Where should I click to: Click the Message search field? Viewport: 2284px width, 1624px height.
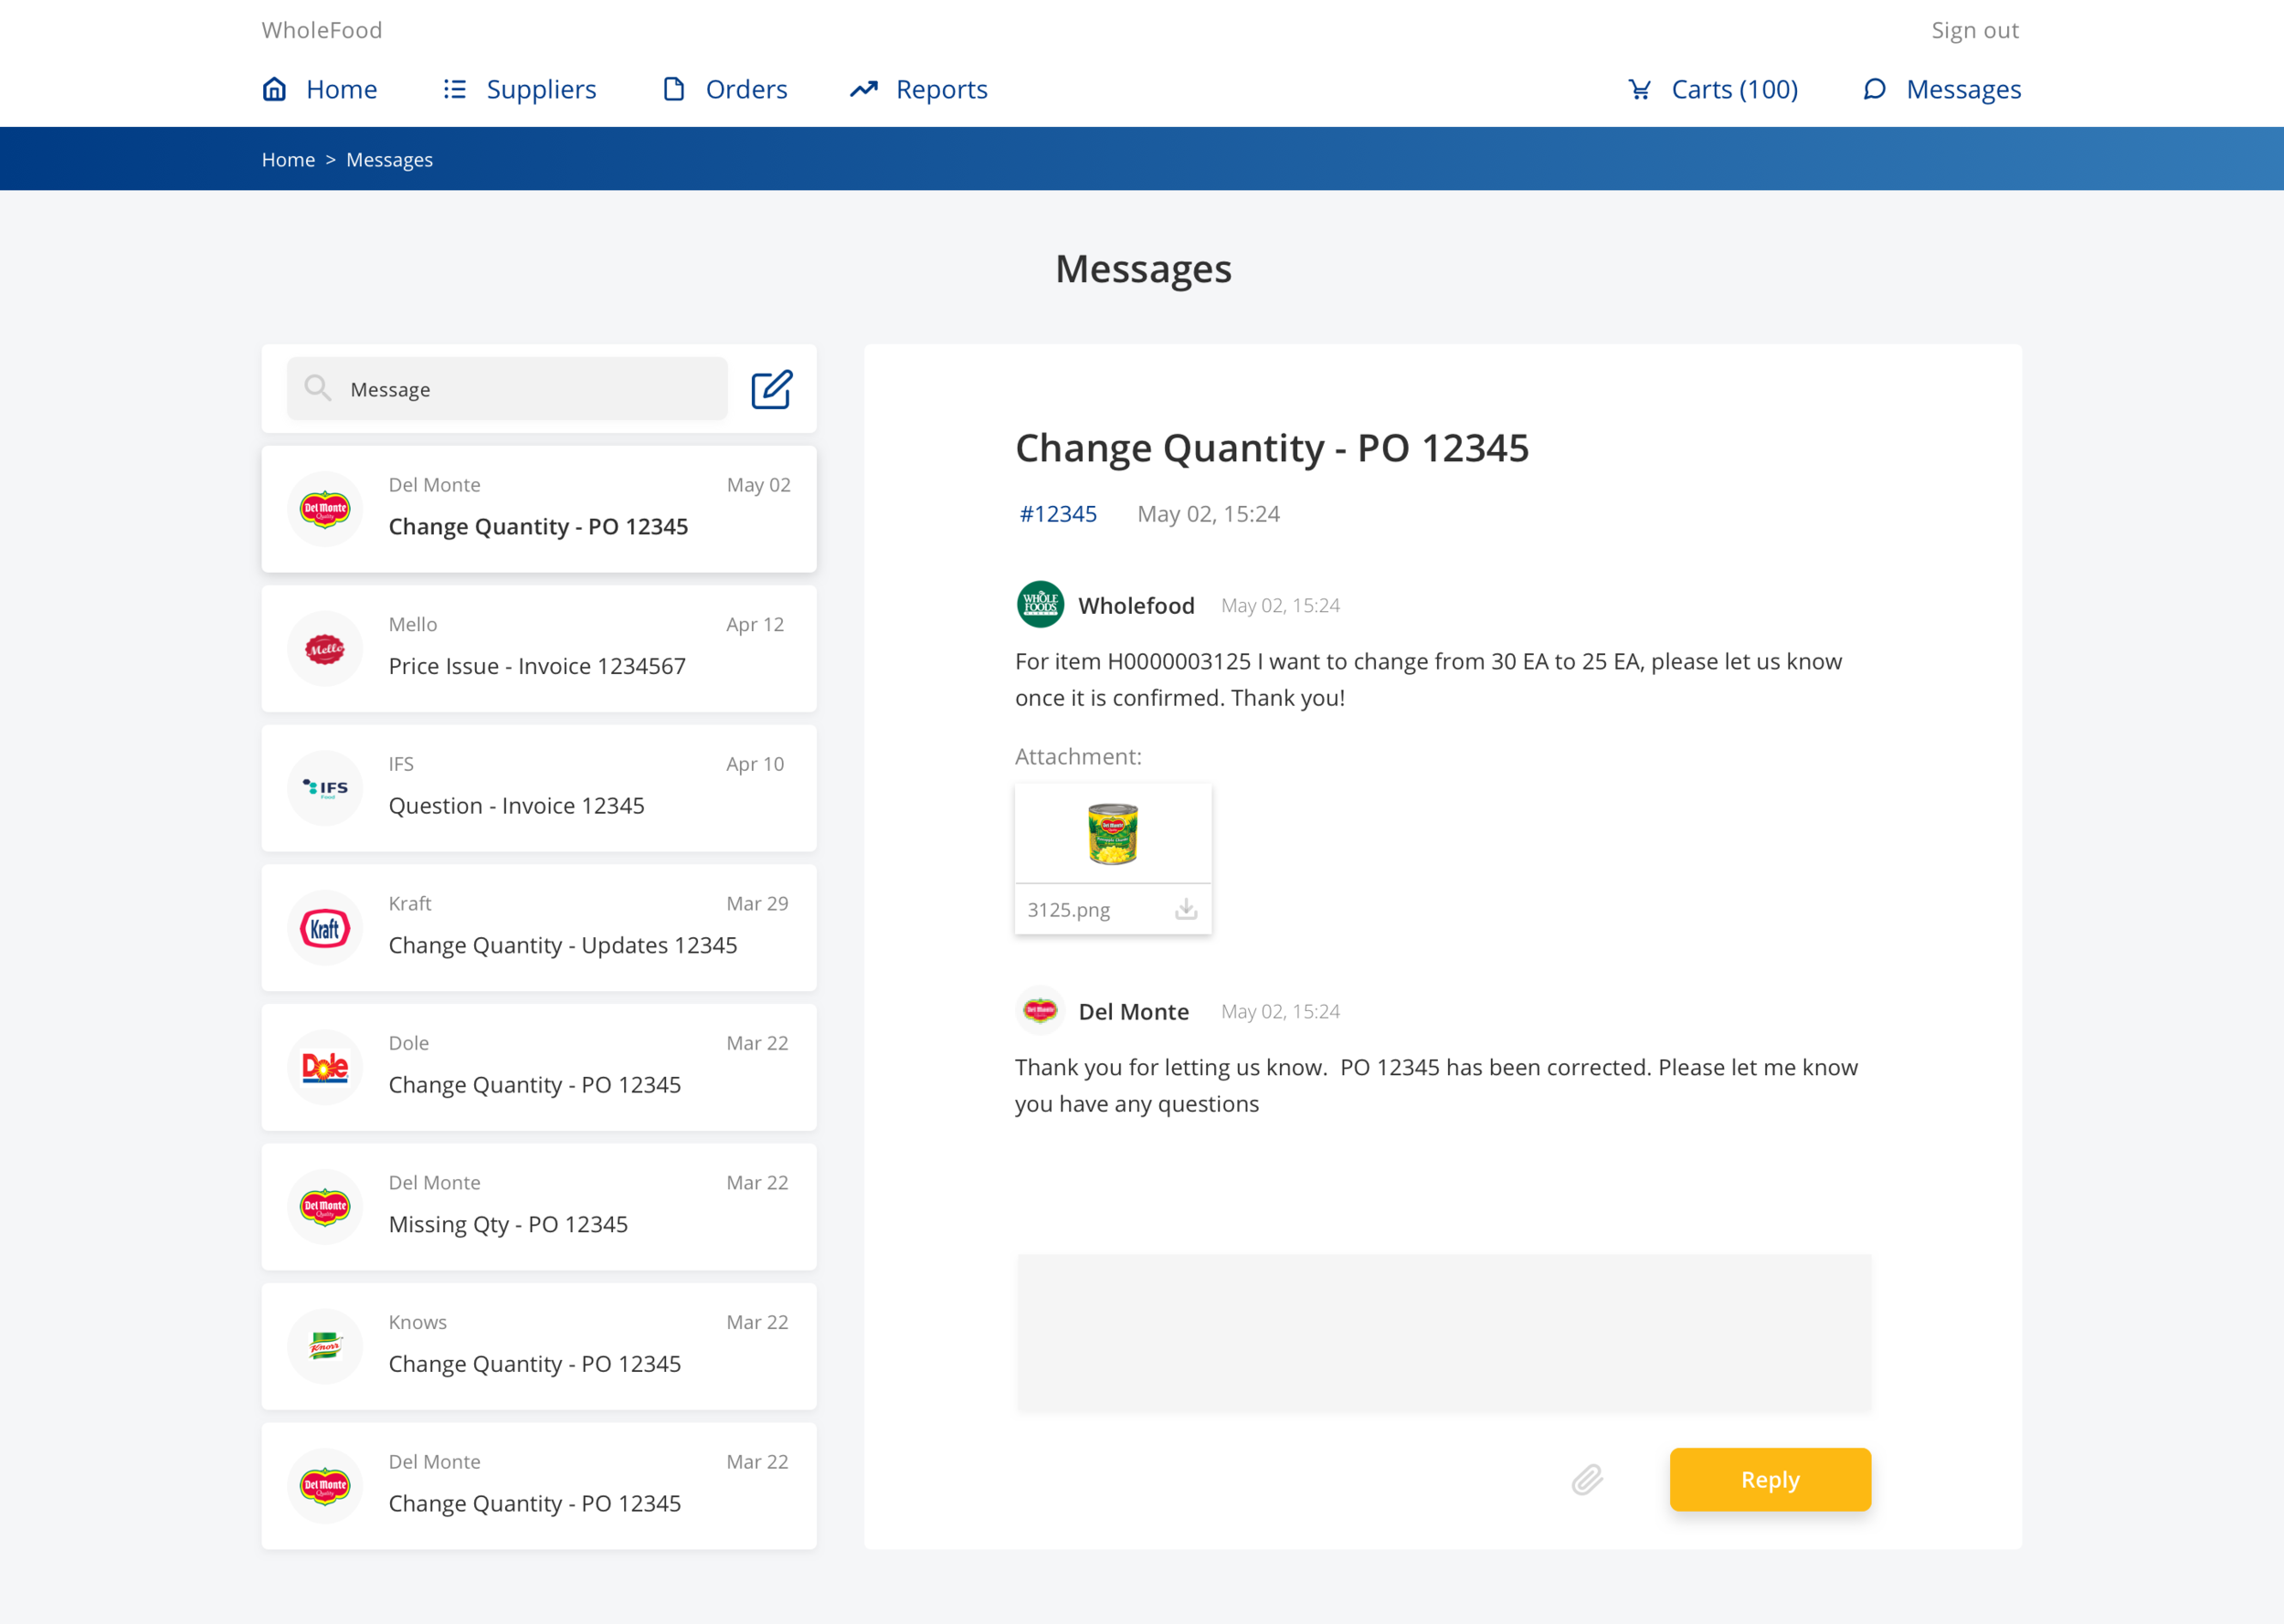pyautogui.click(x=530, y=389)
